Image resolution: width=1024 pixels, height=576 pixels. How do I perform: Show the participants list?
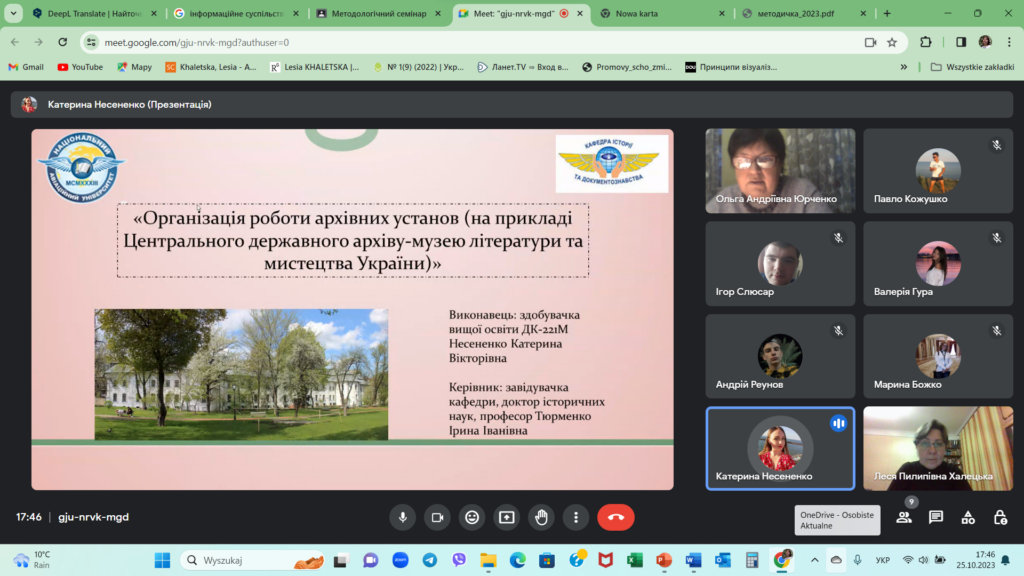[x=904, y=517]
